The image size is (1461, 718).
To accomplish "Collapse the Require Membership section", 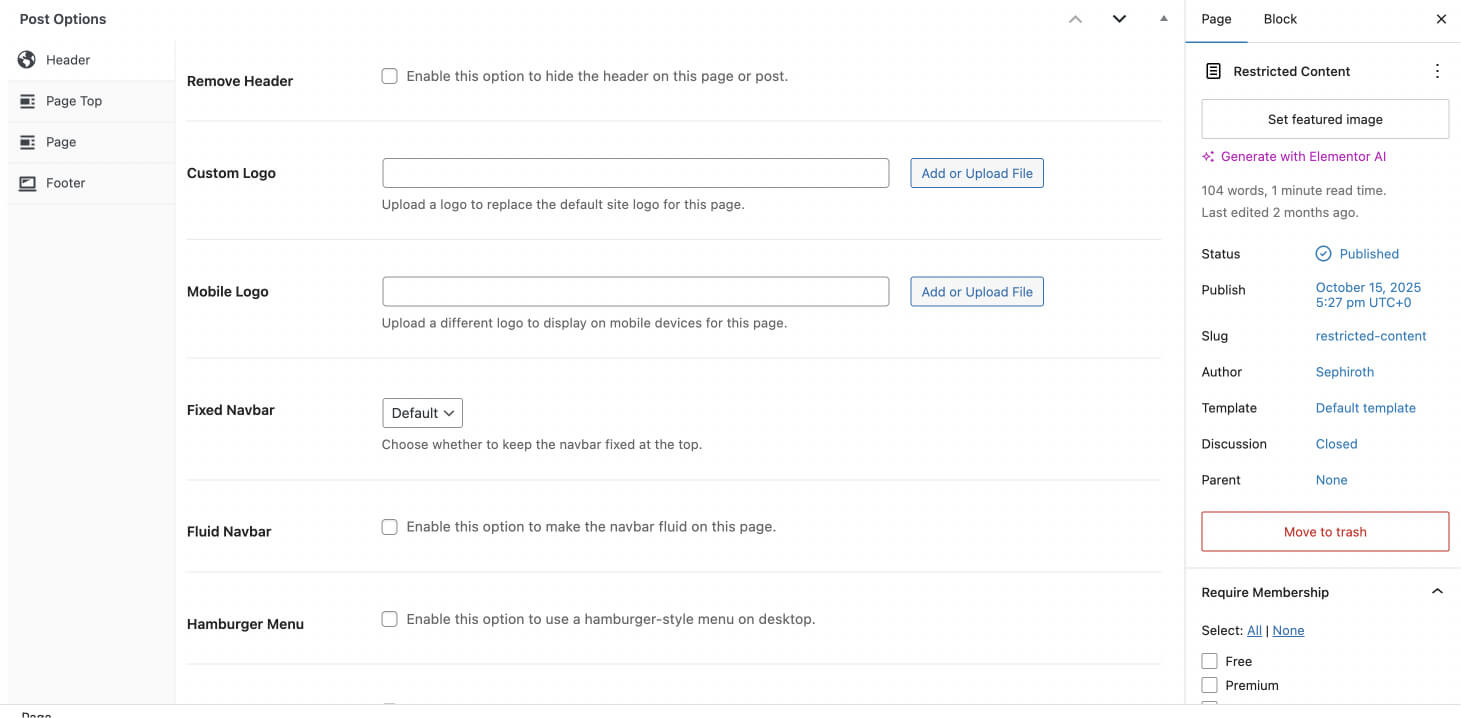I will coord(1437,592).
